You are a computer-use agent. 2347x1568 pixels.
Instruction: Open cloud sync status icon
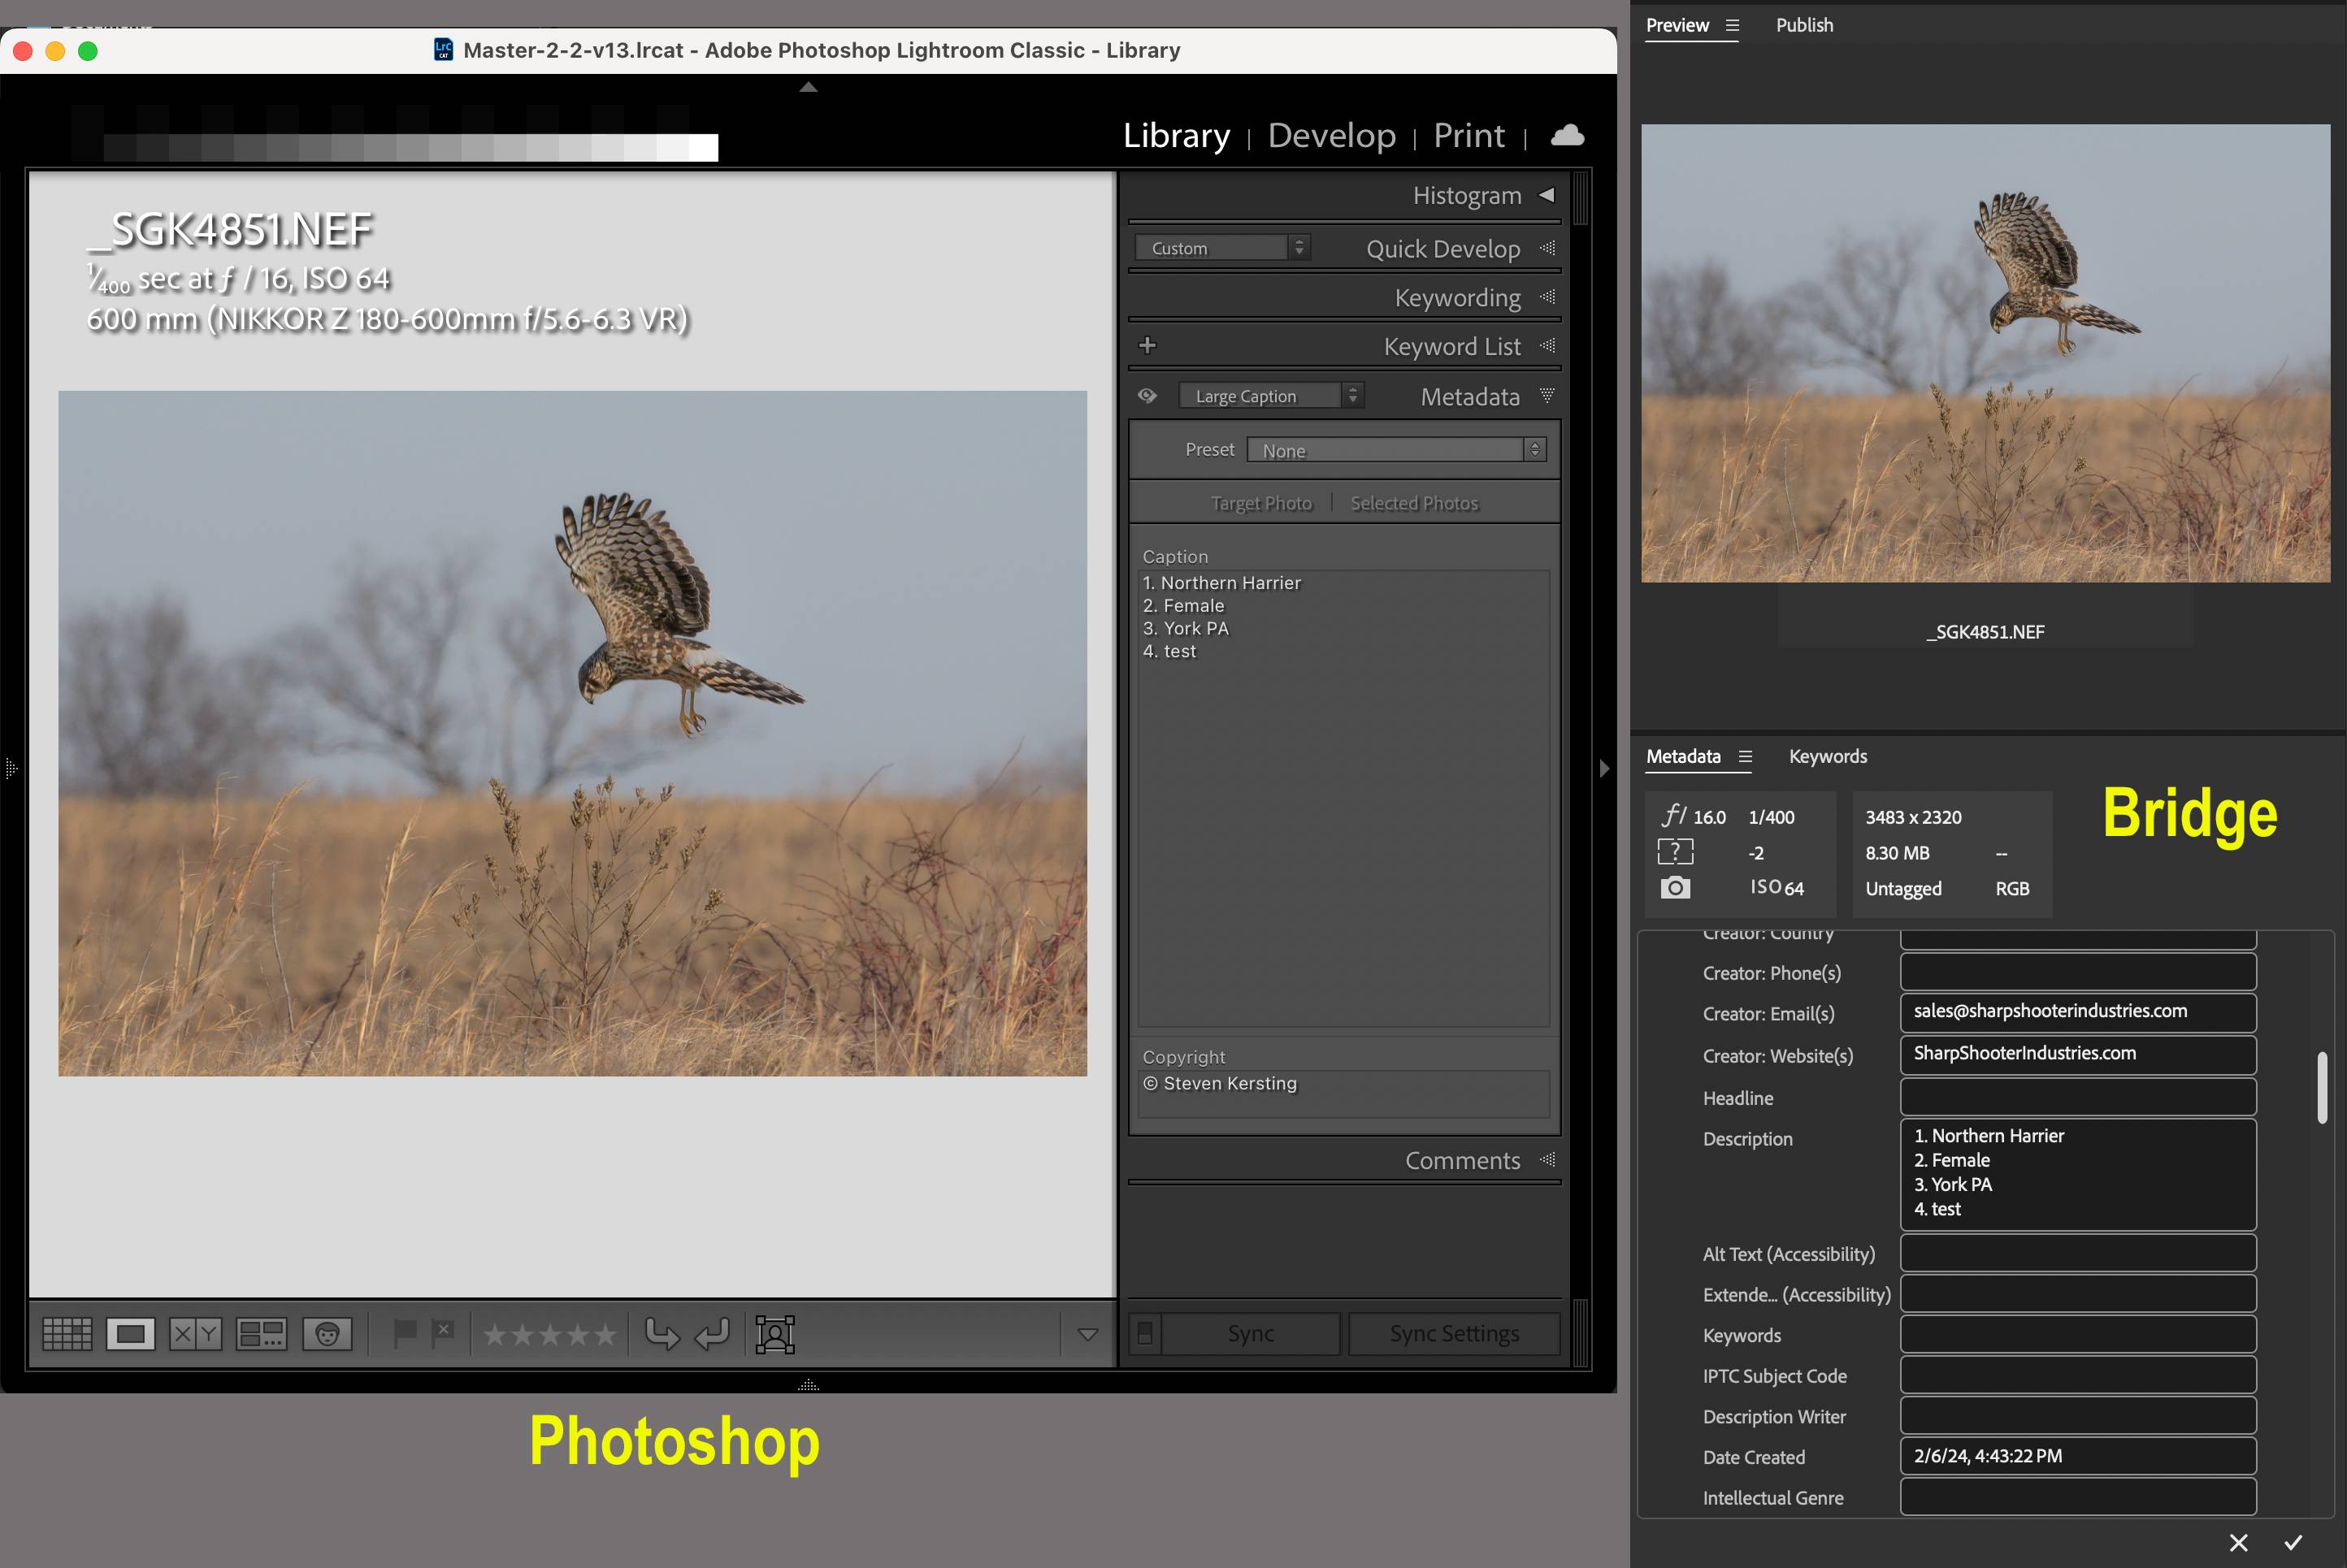(x=1567, y=135)
